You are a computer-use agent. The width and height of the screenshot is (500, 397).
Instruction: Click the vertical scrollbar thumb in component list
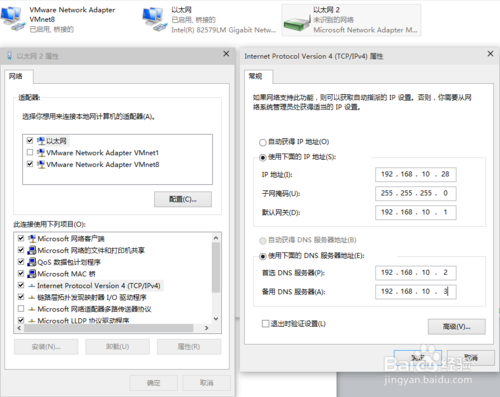tap(216, 267)
